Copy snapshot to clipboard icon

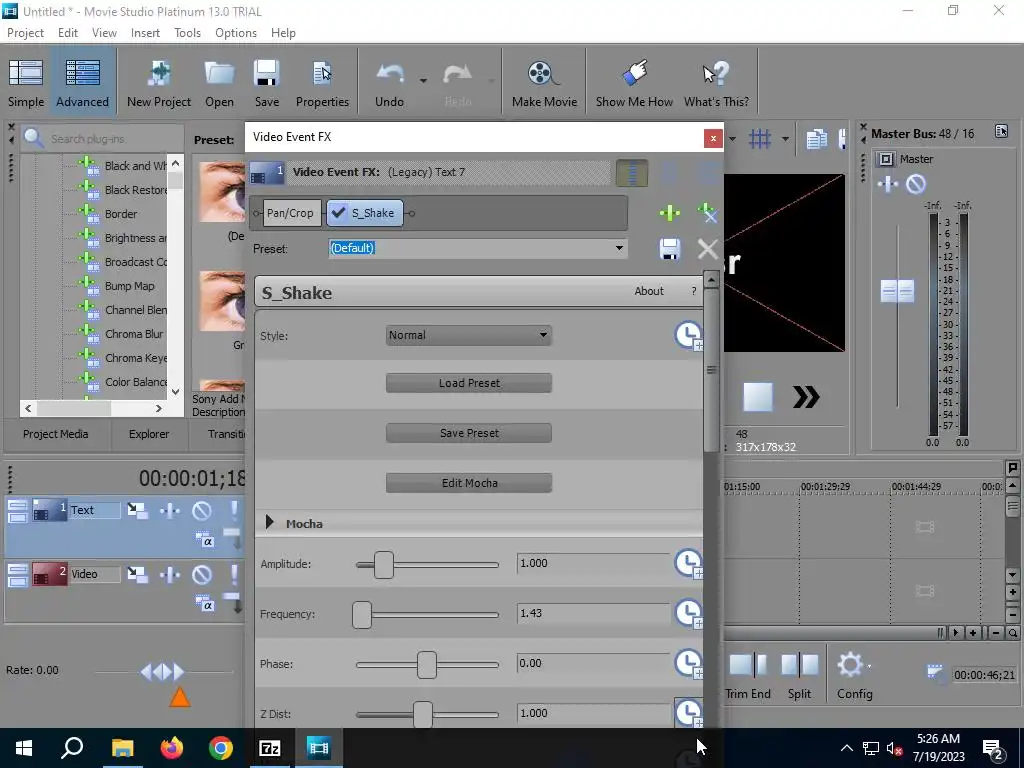point(816,139)
